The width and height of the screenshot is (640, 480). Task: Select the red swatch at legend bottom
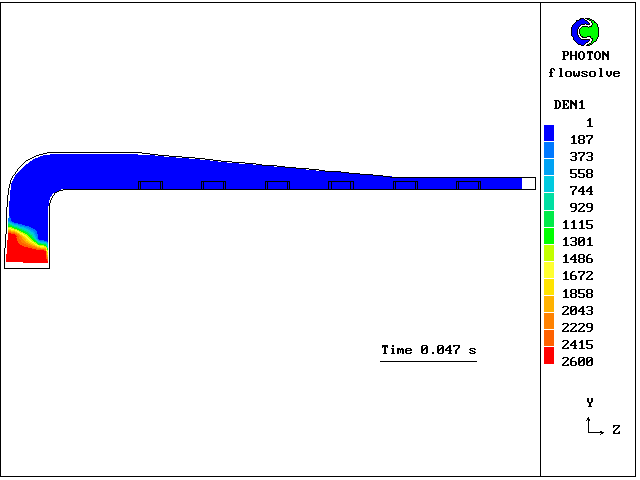tap(549, 355)
